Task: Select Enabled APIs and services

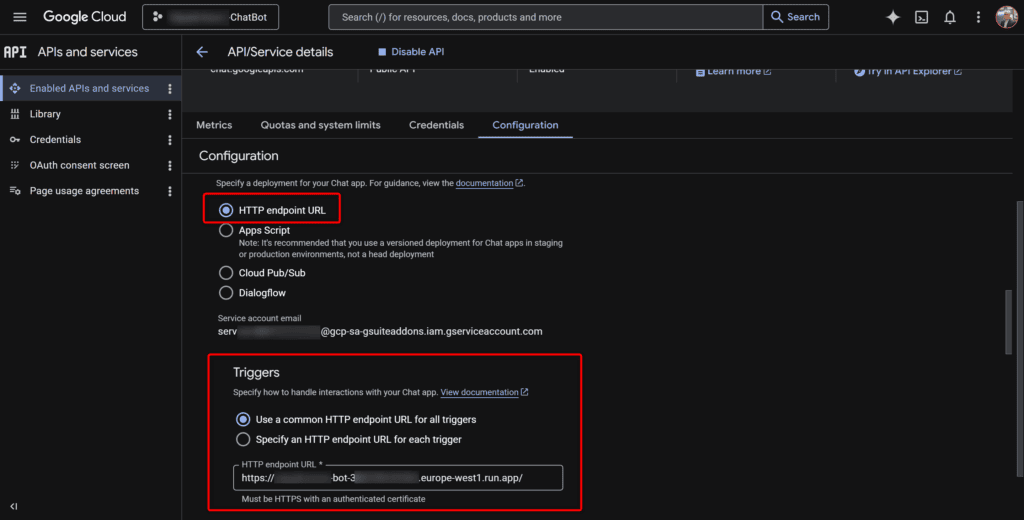Action: click(x=91, y=88)
